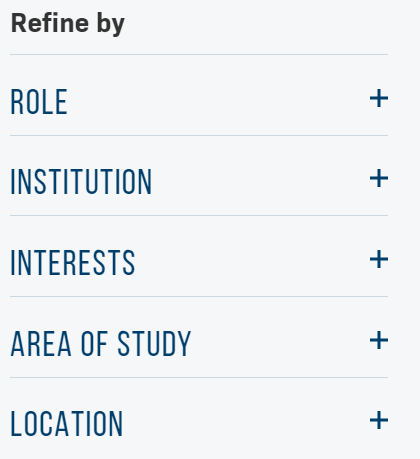Show institution options using the plus sign
This screenshot has width=420, height=459.
[379, 178]
